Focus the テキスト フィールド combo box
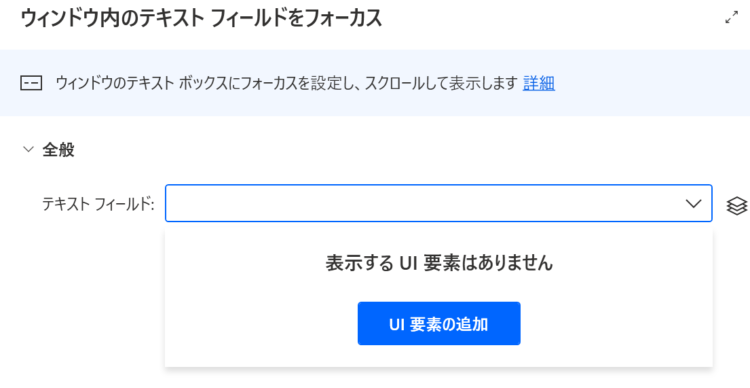 click(439, 203)
